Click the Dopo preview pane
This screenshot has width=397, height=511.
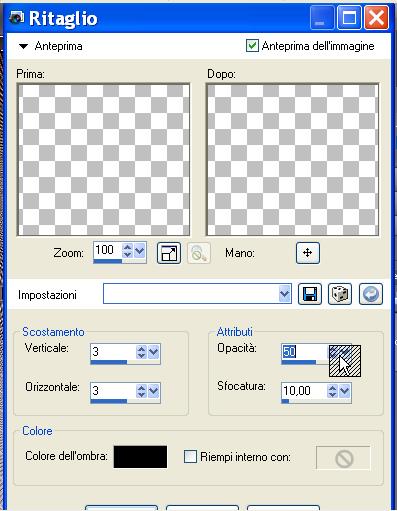[293, 160]
